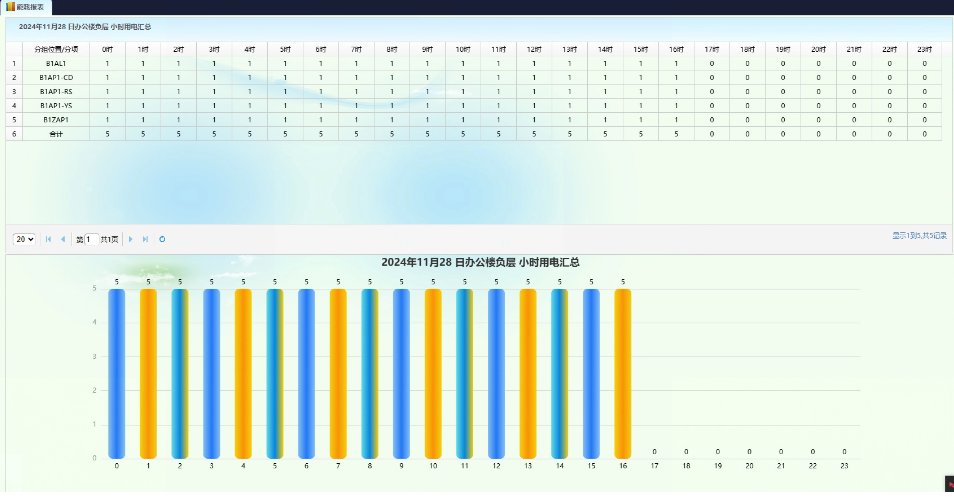Click the 显示1到5,共5记录 record summary
954x500 pixels.
919,235
